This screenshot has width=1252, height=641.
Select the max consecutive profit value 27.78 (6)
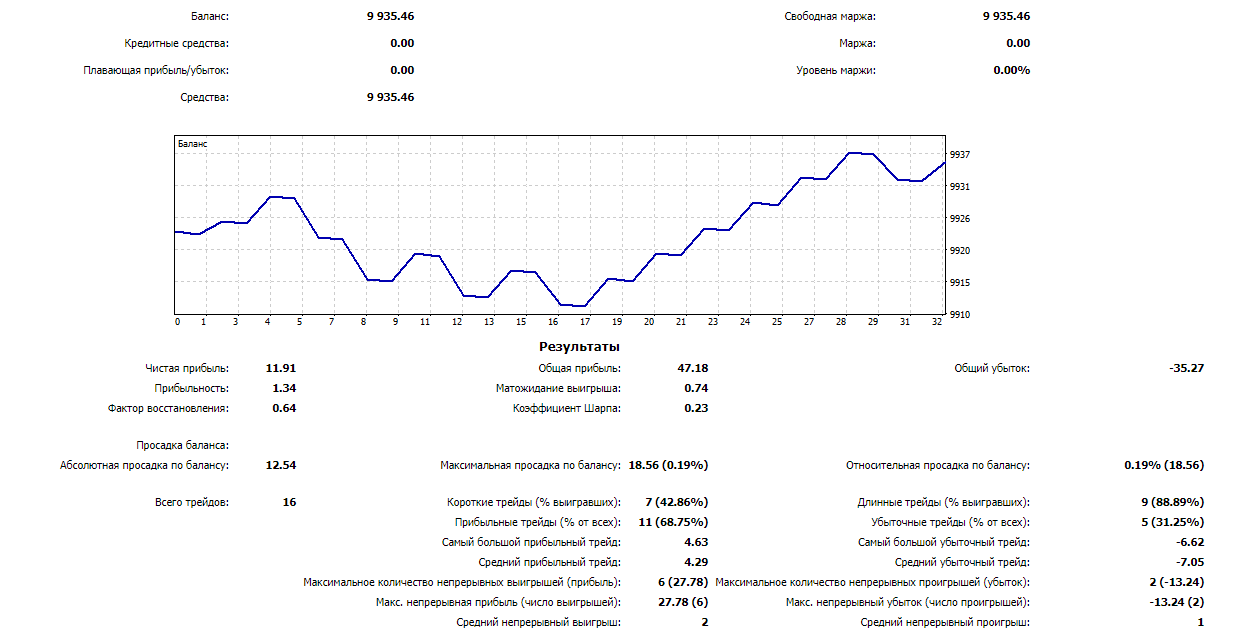pos(683,602)
